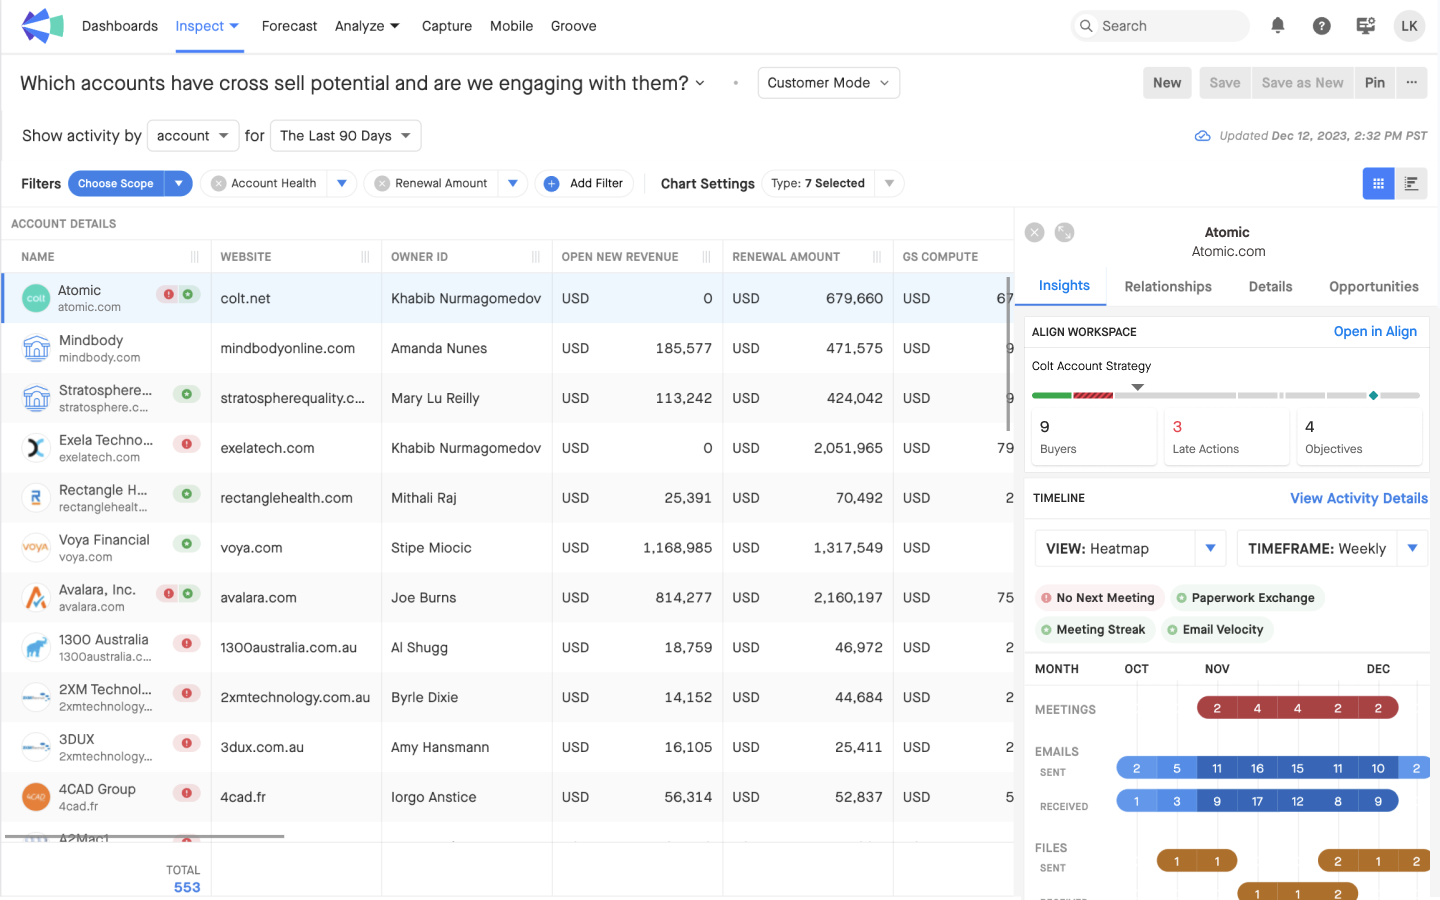Switch to list chart layout
This screenshot has height=900, width=1440.
click(x=1411, y=183)
